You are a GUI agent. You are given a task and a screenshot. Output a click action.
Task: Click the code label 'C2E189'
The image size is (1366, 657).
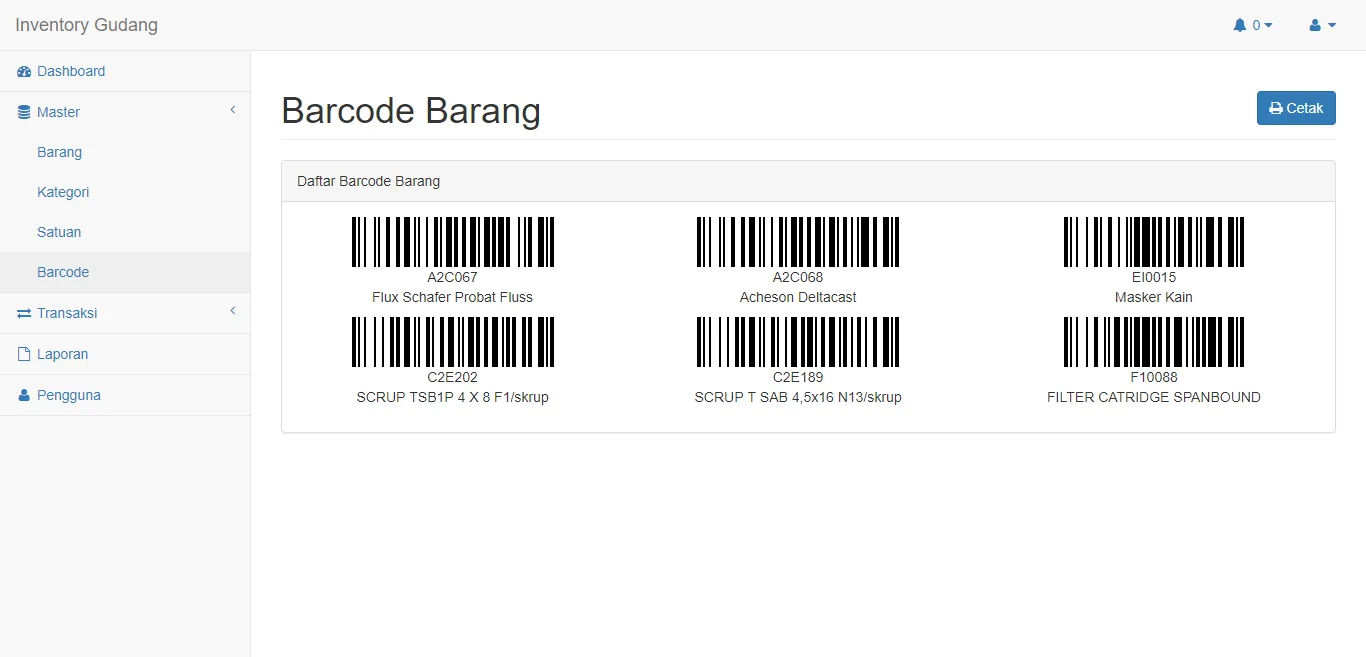798,378
